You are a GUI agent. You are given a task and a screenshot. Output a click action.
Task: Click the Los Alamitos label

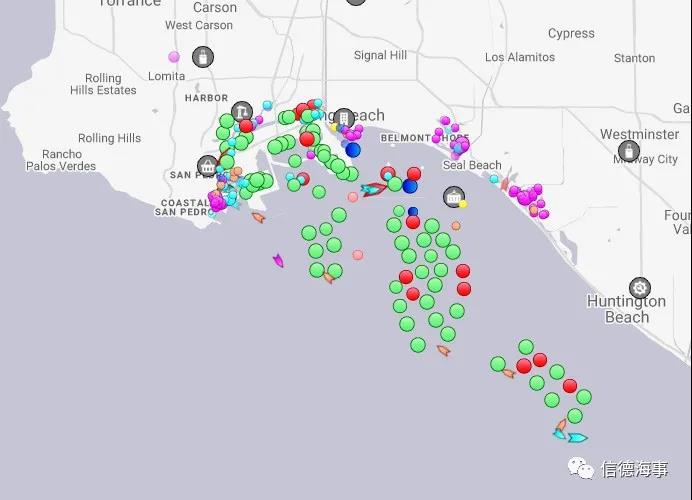(x=520, y=58)
